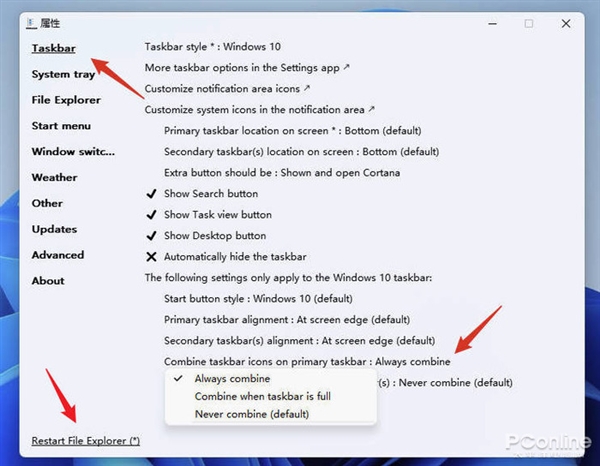
Task: Toggle Show Desktop button option
Action: coord(206,236)
